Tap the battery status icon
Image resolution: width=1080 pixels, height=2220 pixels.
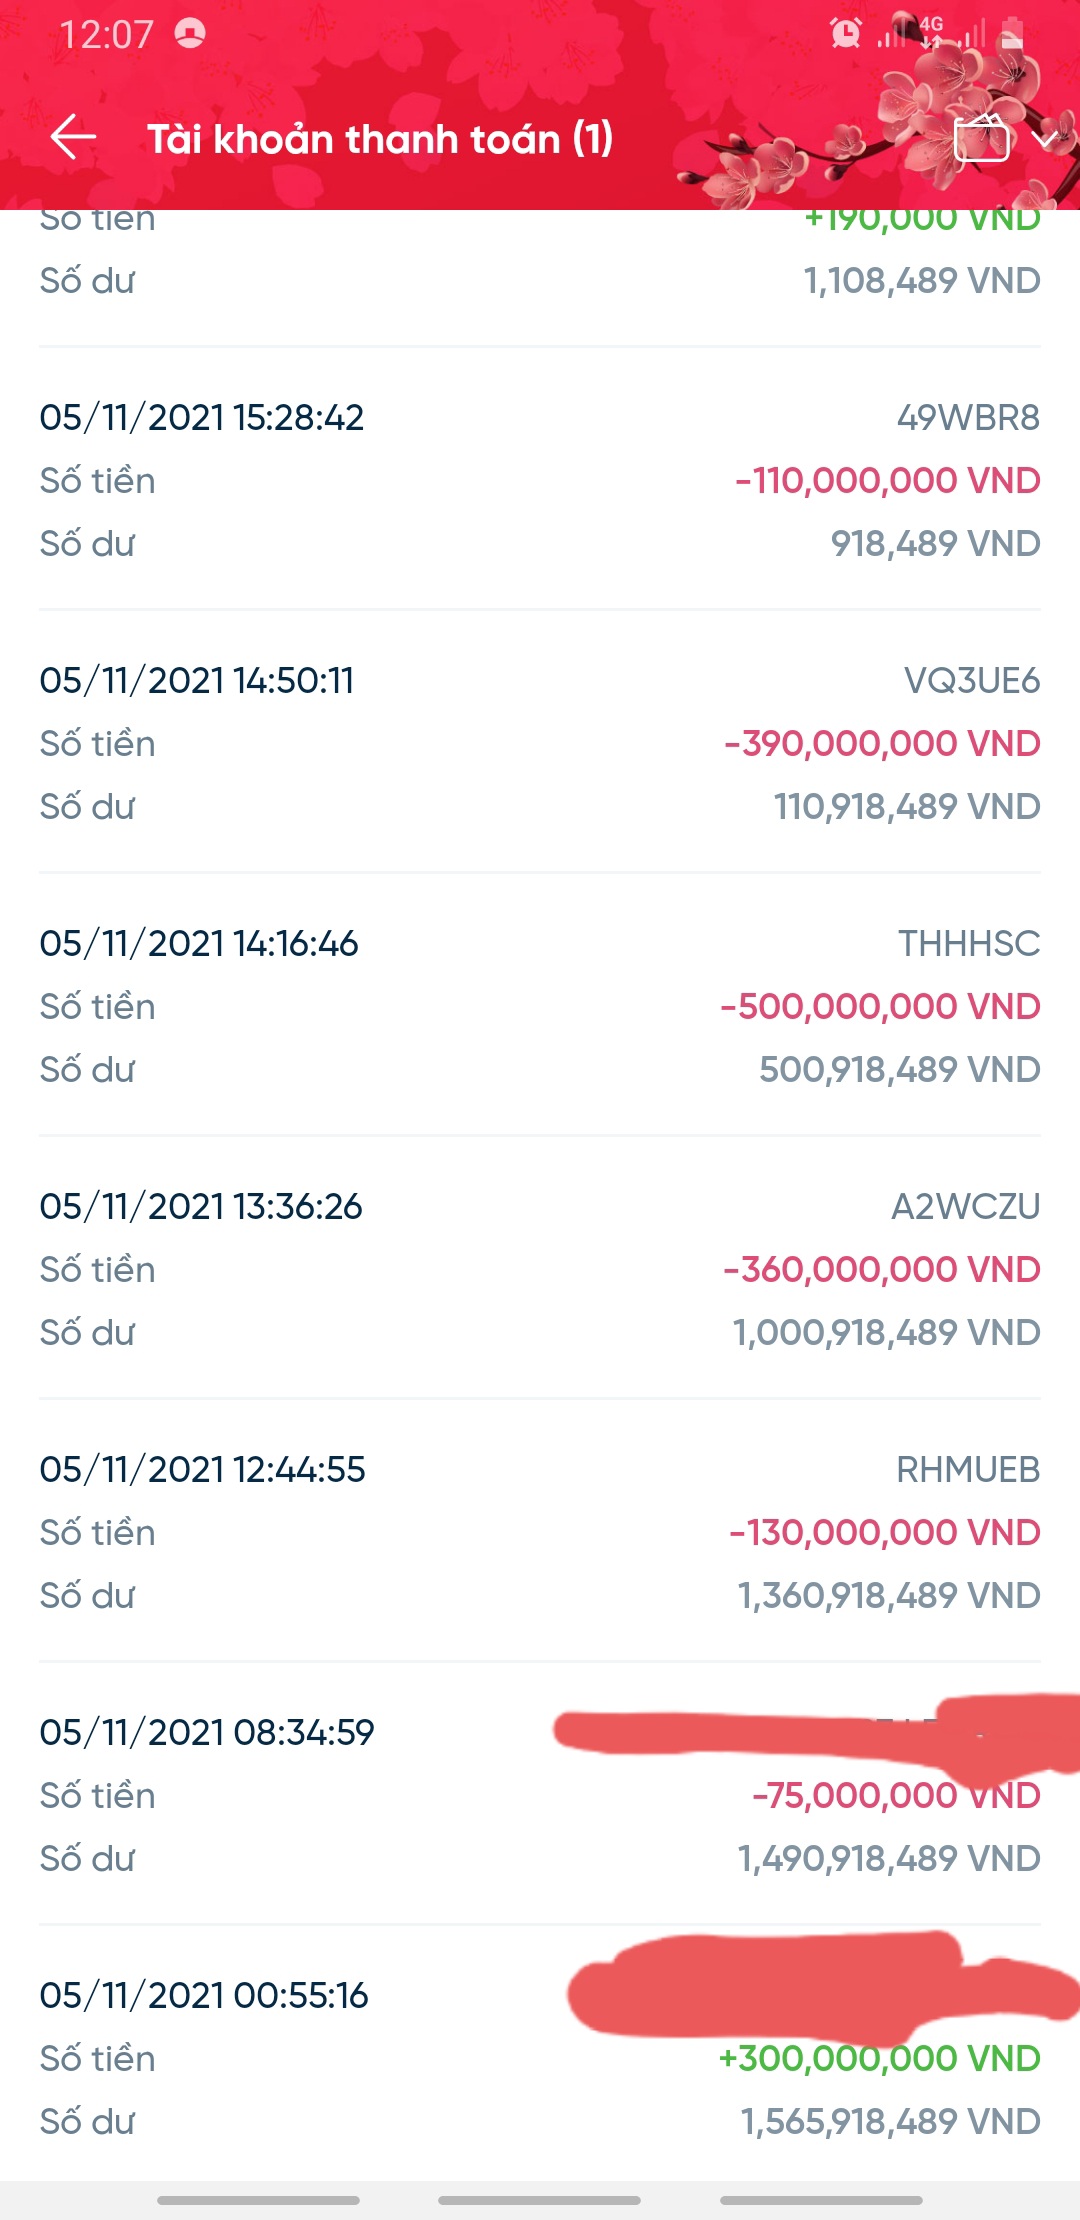pos(1012,34)
